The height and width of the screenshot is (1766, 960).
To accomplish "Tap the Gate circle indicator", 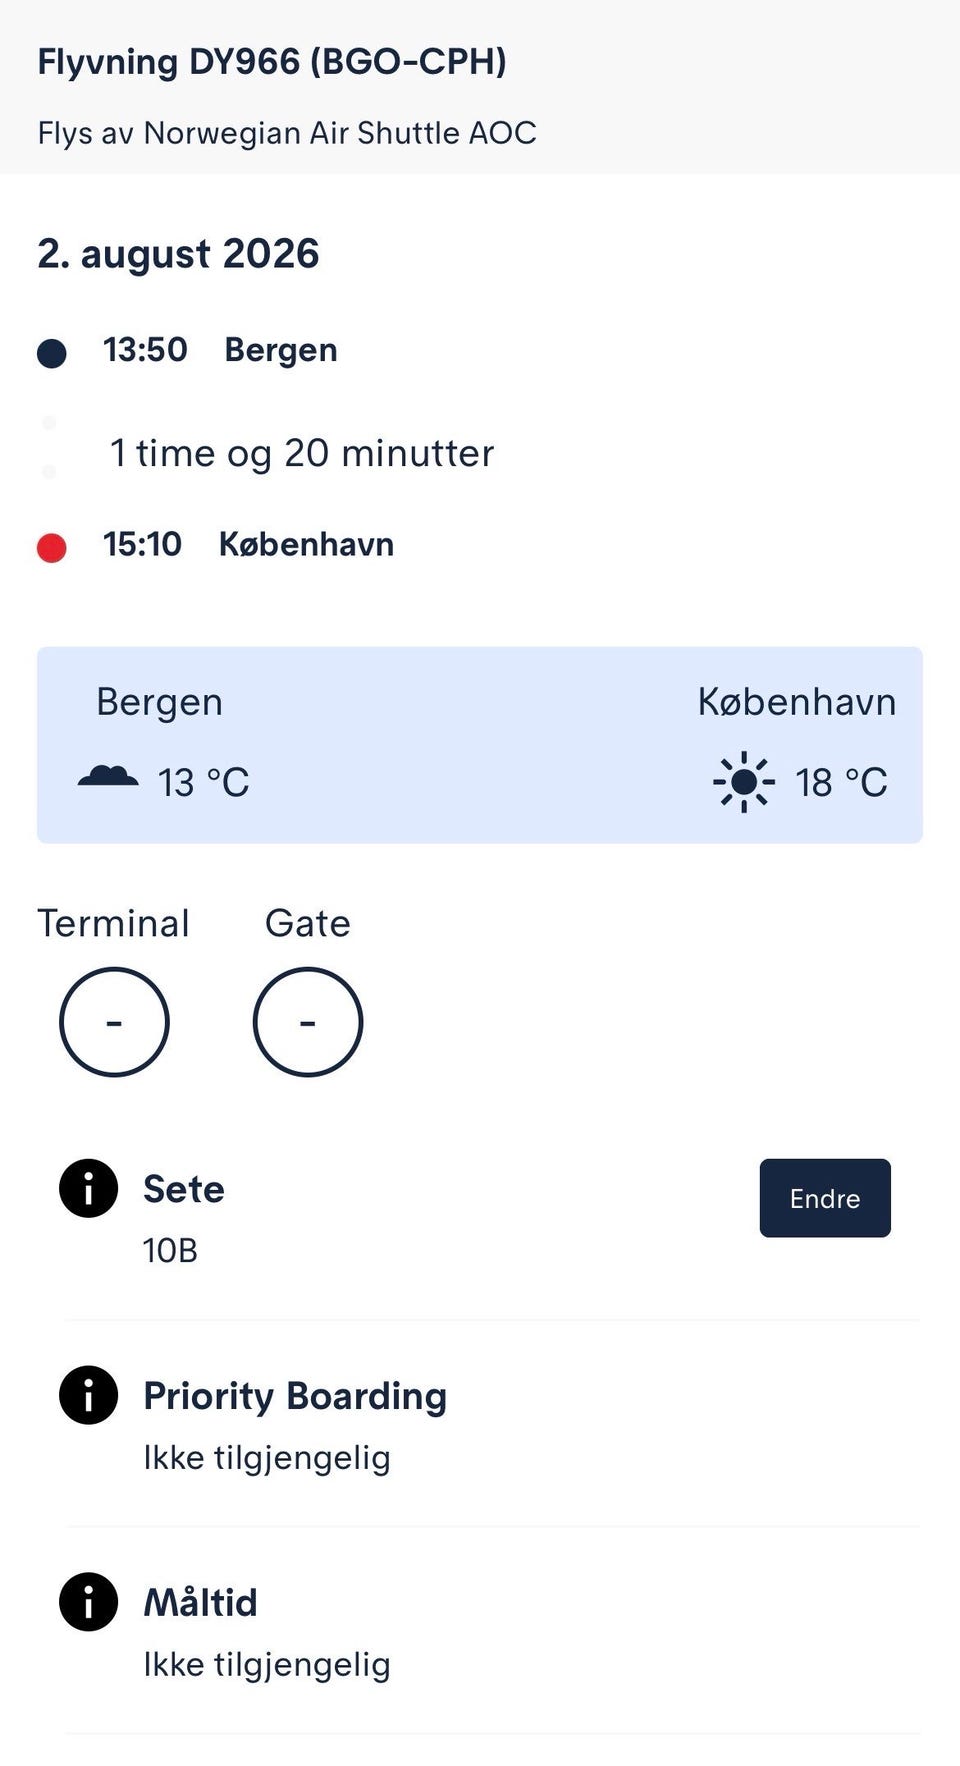I will 308,1022.
